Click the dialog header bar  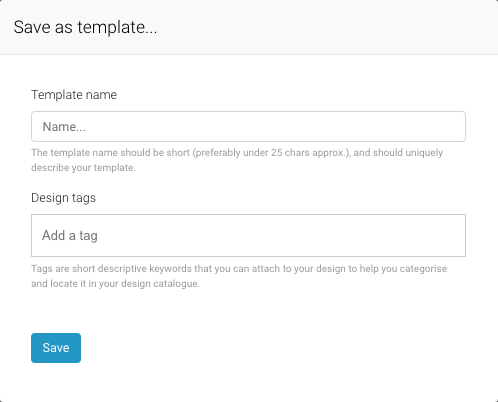tap(249, 27)
